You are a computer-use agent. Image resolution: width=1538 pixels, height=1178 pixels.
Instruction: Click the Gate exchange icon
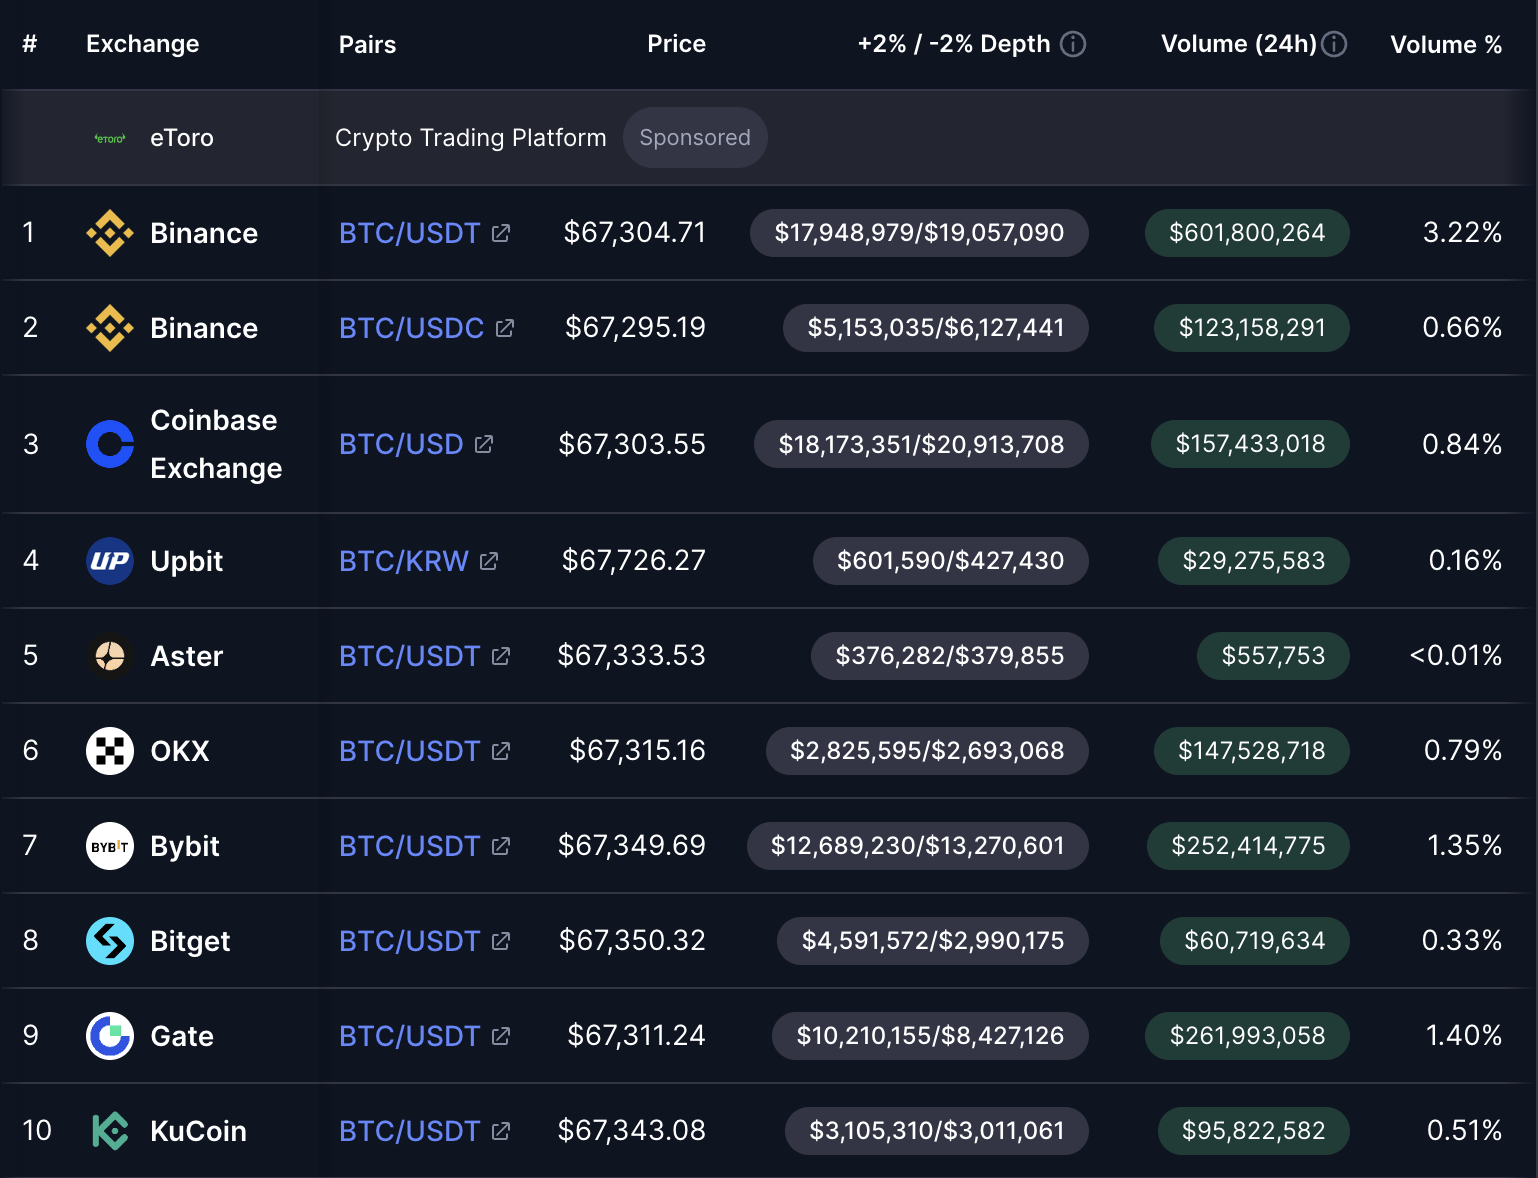pos(109,1036)
